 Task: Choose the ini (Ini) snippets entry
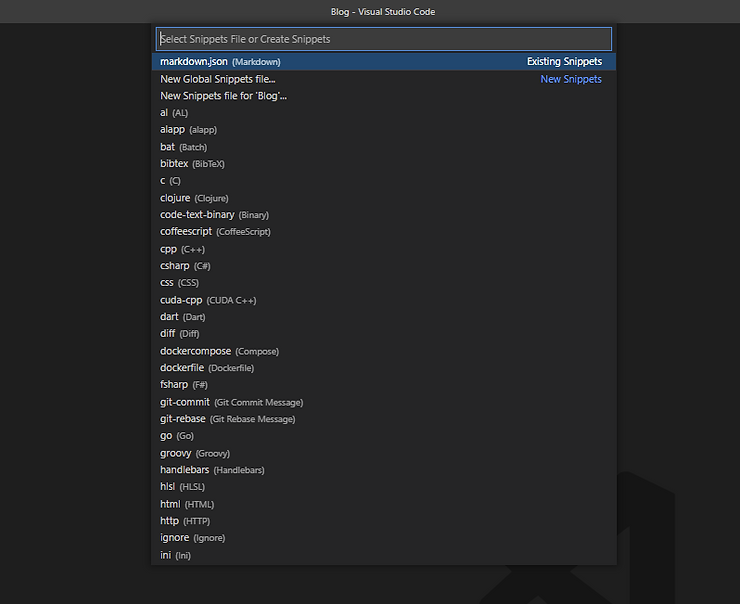point(175,555)
